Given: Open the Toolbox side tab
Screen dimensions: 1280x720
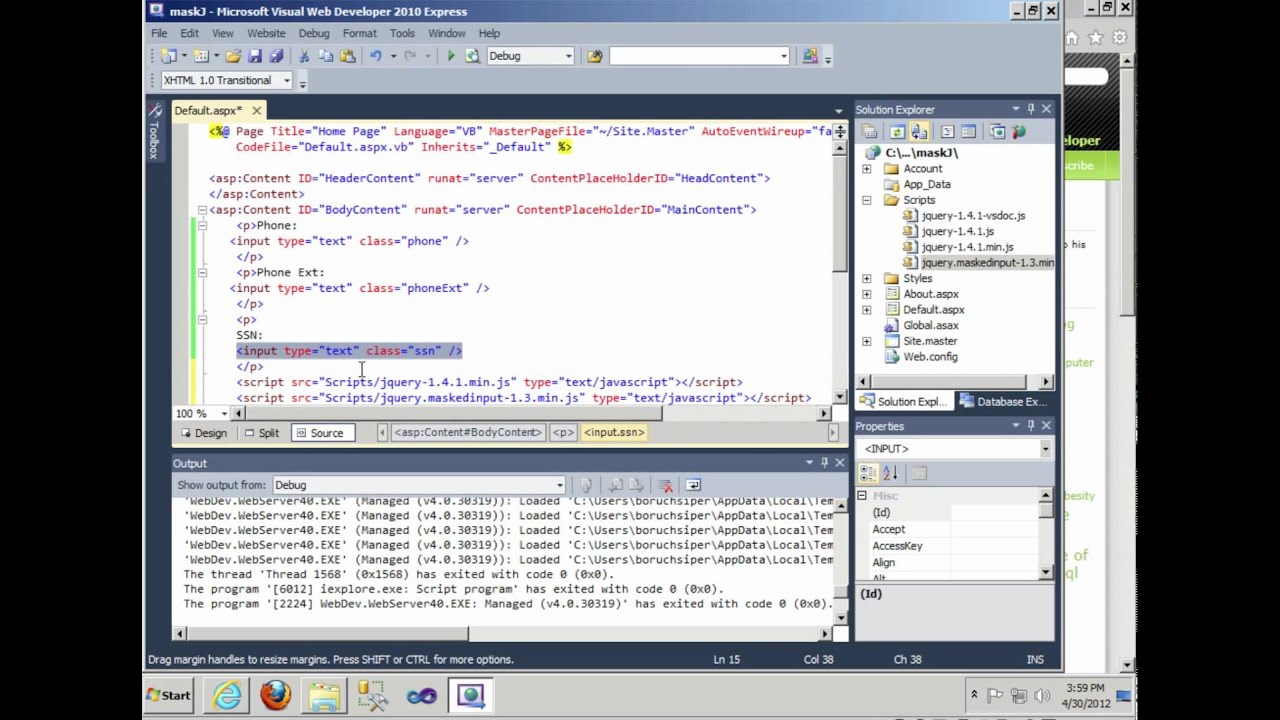Looking at the screenshot, I should click(154, 132).
